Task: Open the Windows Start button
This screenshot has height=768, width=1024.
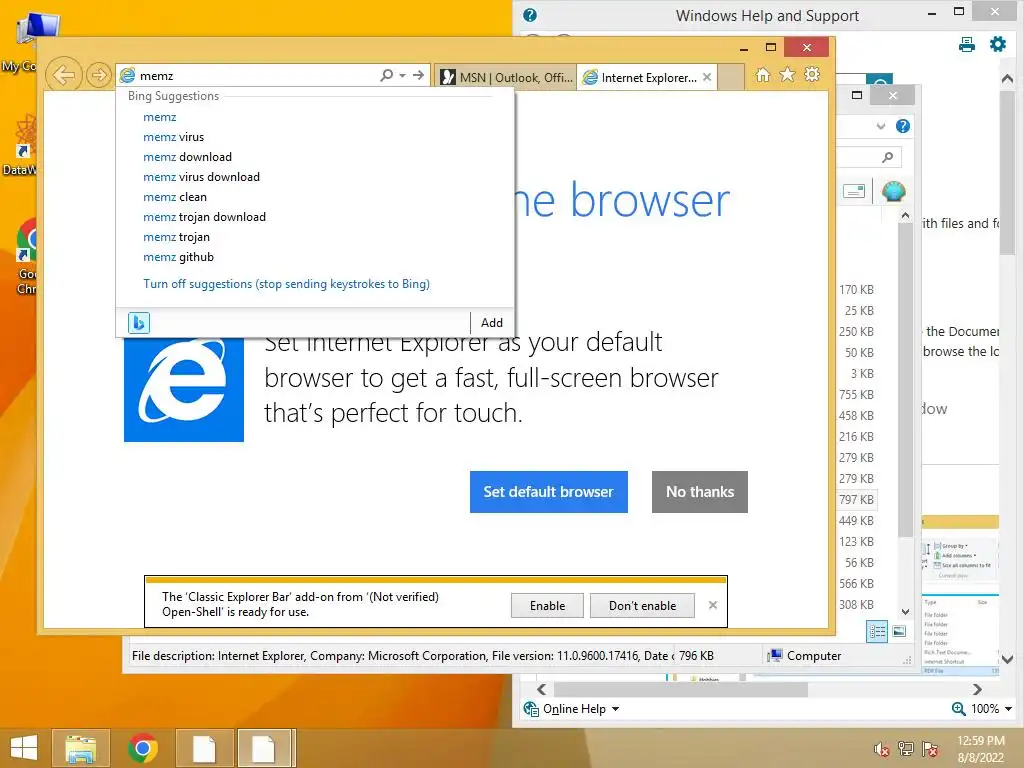Action: click(x=24, y=748)
